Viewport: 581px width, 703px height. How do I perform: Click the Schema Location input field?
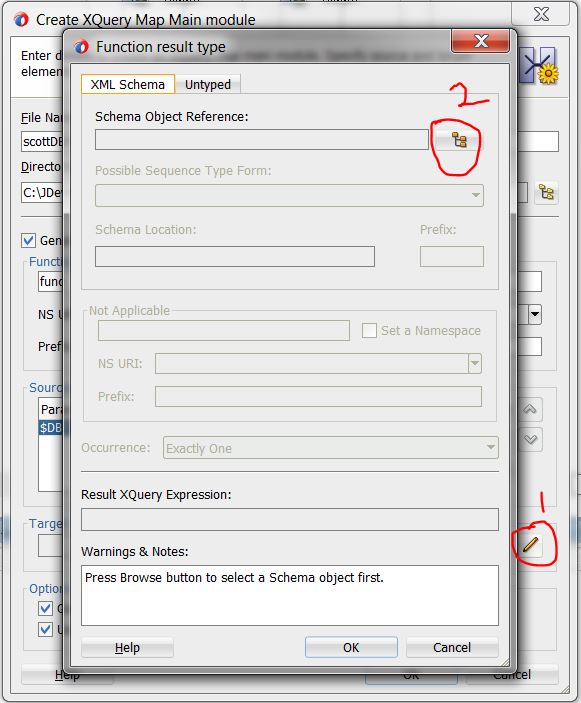pyautogui.click(x=234, y=256)
